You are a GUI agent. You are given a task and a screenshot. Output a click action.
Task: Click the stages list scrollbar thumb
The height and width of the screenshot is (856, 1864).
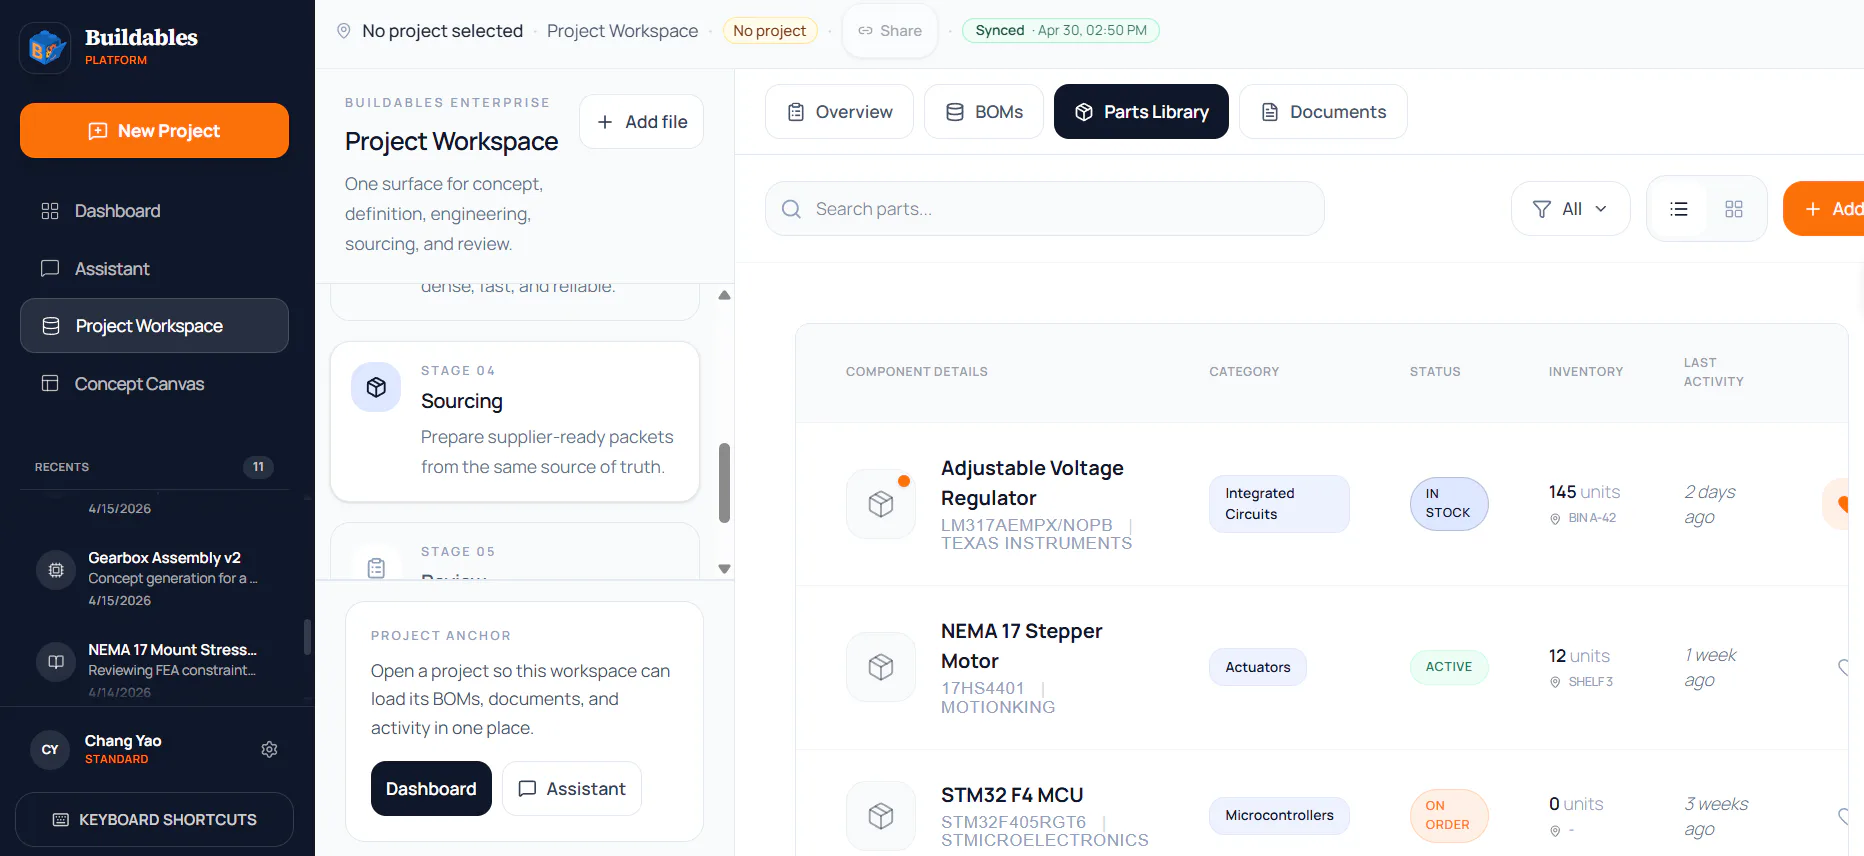[725, 483]
